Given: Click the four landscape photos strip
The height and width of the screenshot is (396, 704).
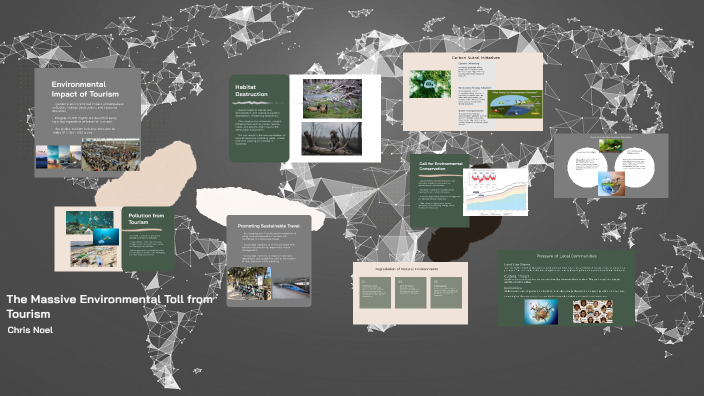Looking at the screenshot, I should [58, 157].
